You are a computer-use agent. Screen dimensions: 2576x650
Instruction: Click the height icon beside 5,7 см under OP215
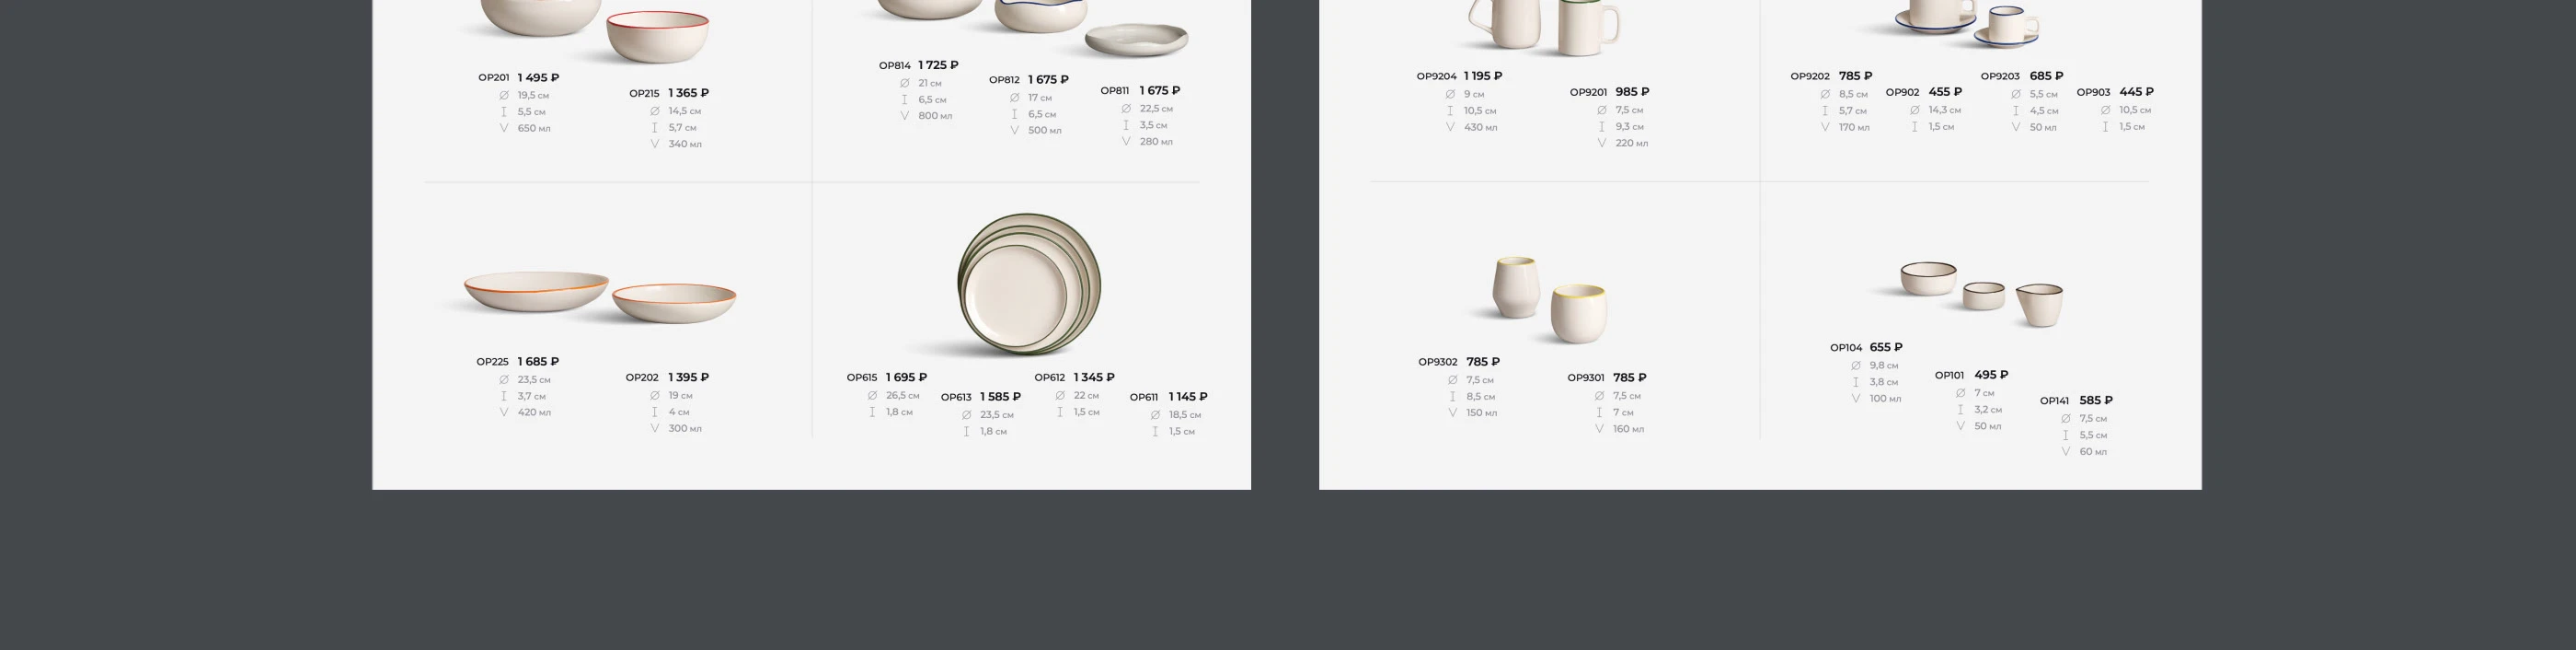tap(655, 128)
